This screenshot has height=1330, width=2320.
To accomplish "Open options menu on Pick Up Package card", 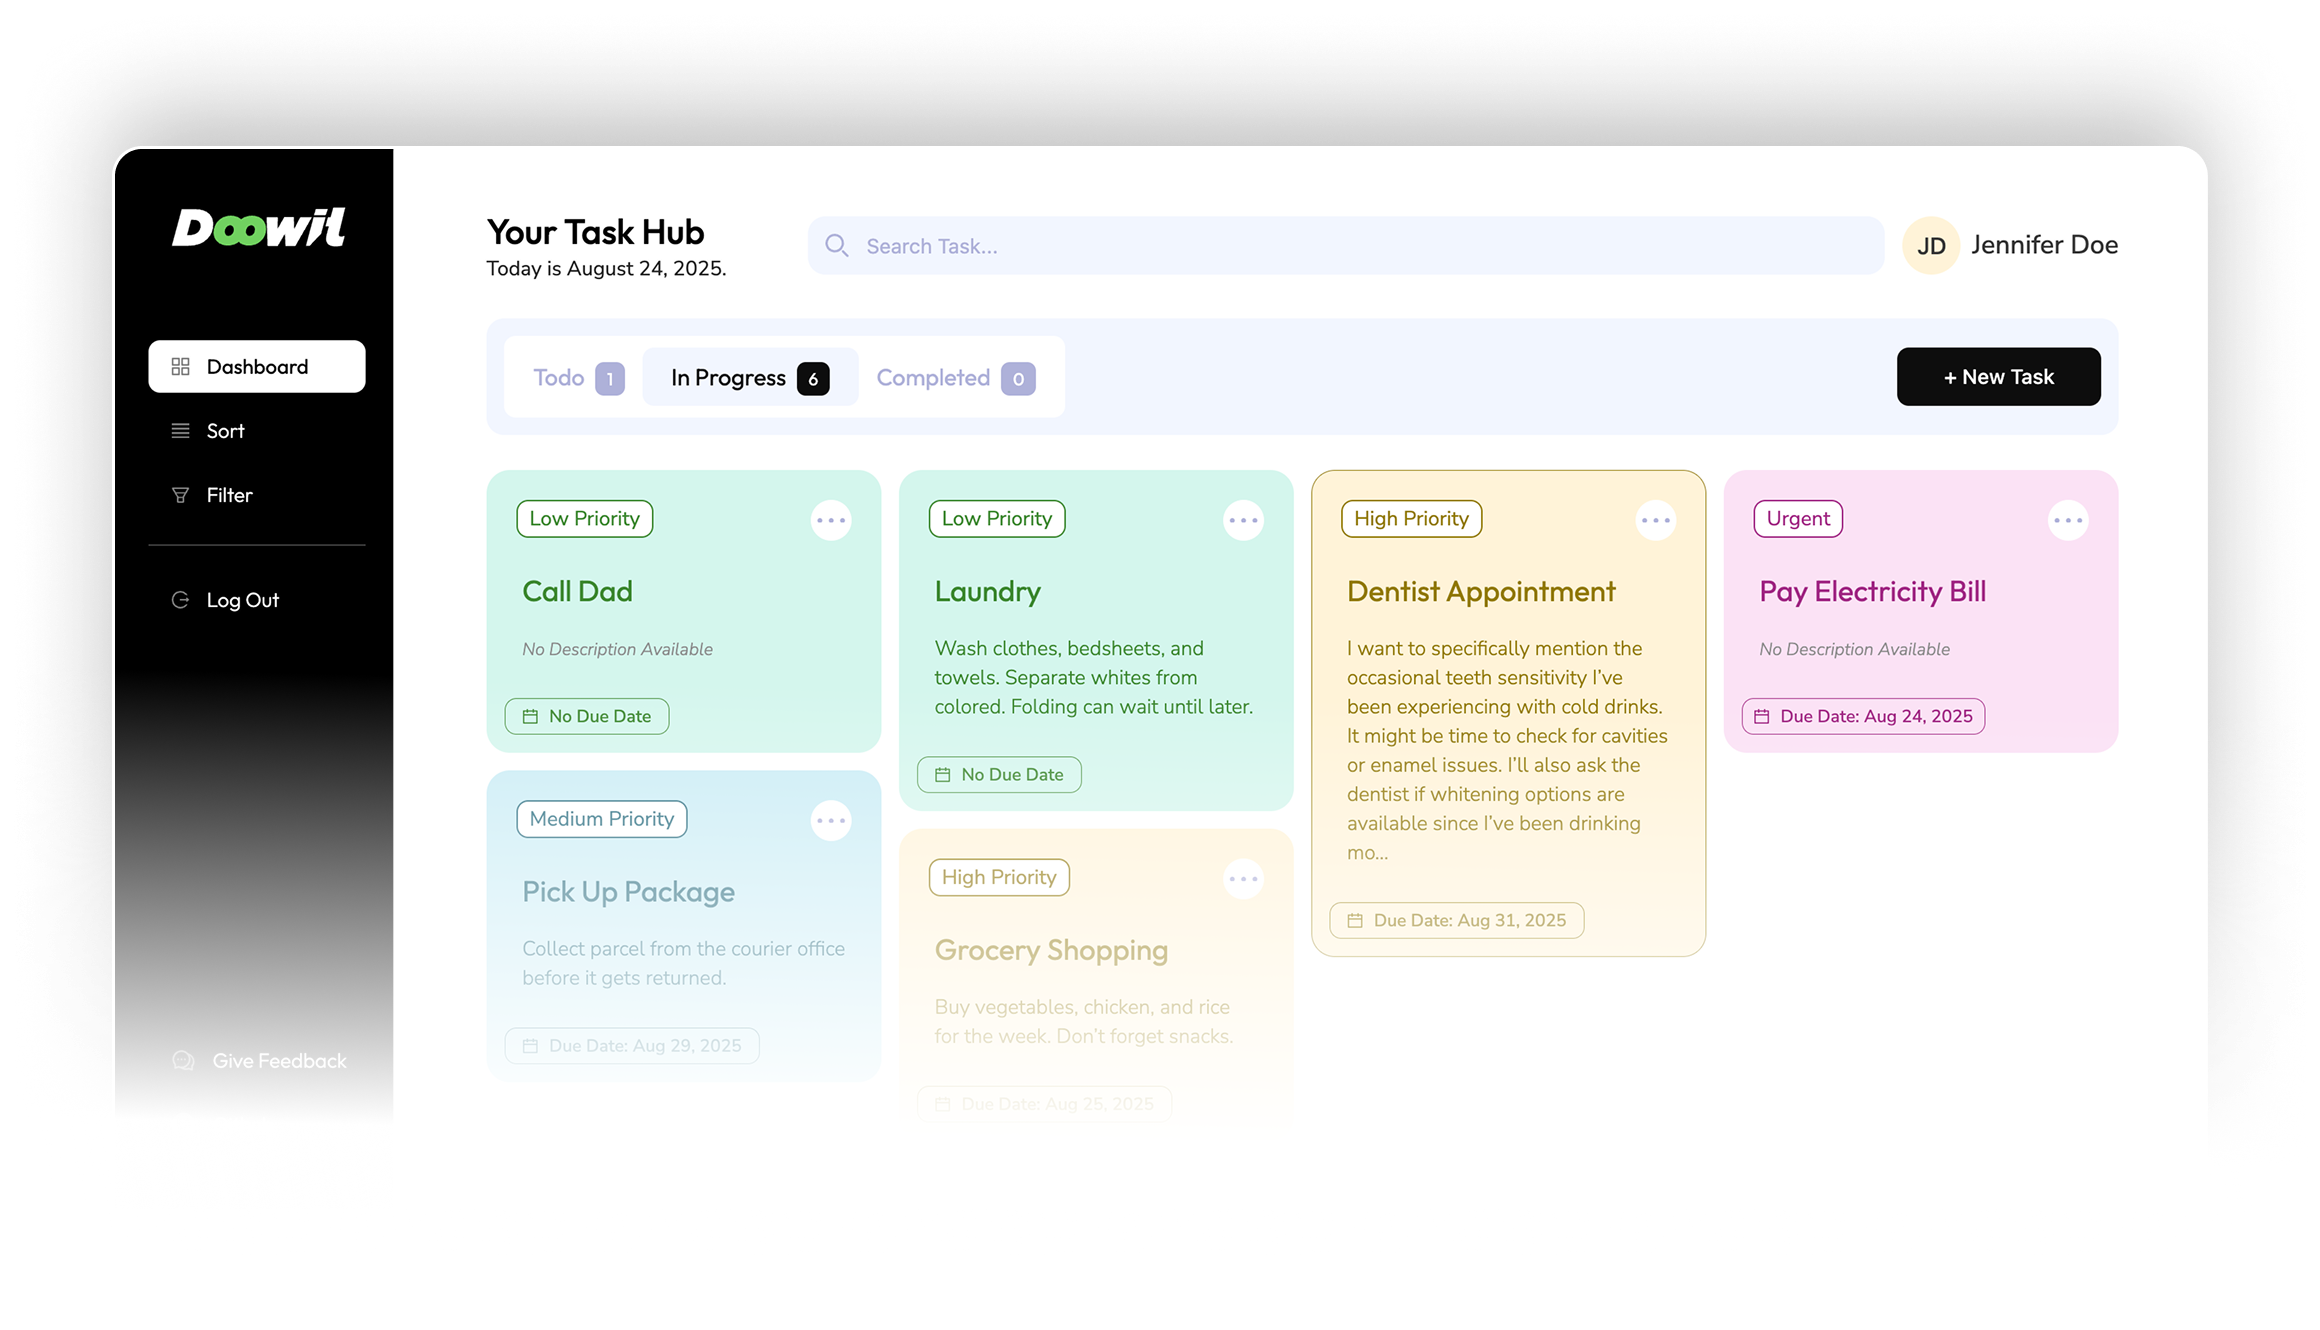I will pyautogui.click(x=831, y=821).
